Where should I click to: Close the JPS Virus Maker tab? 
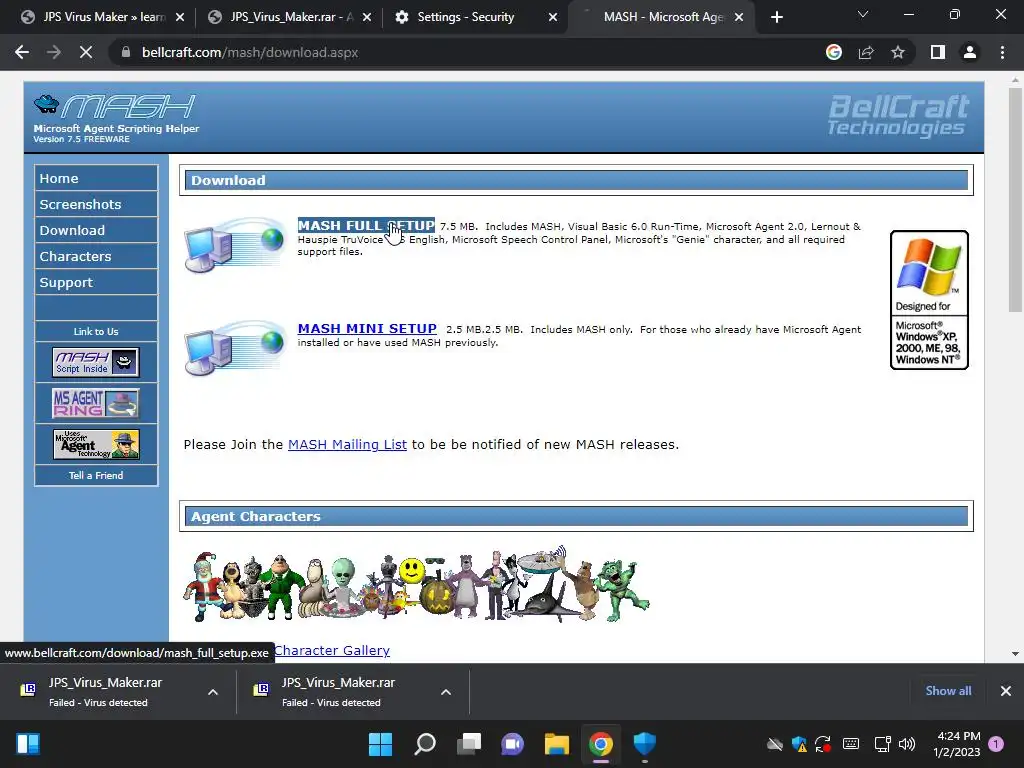click(180, 17)
